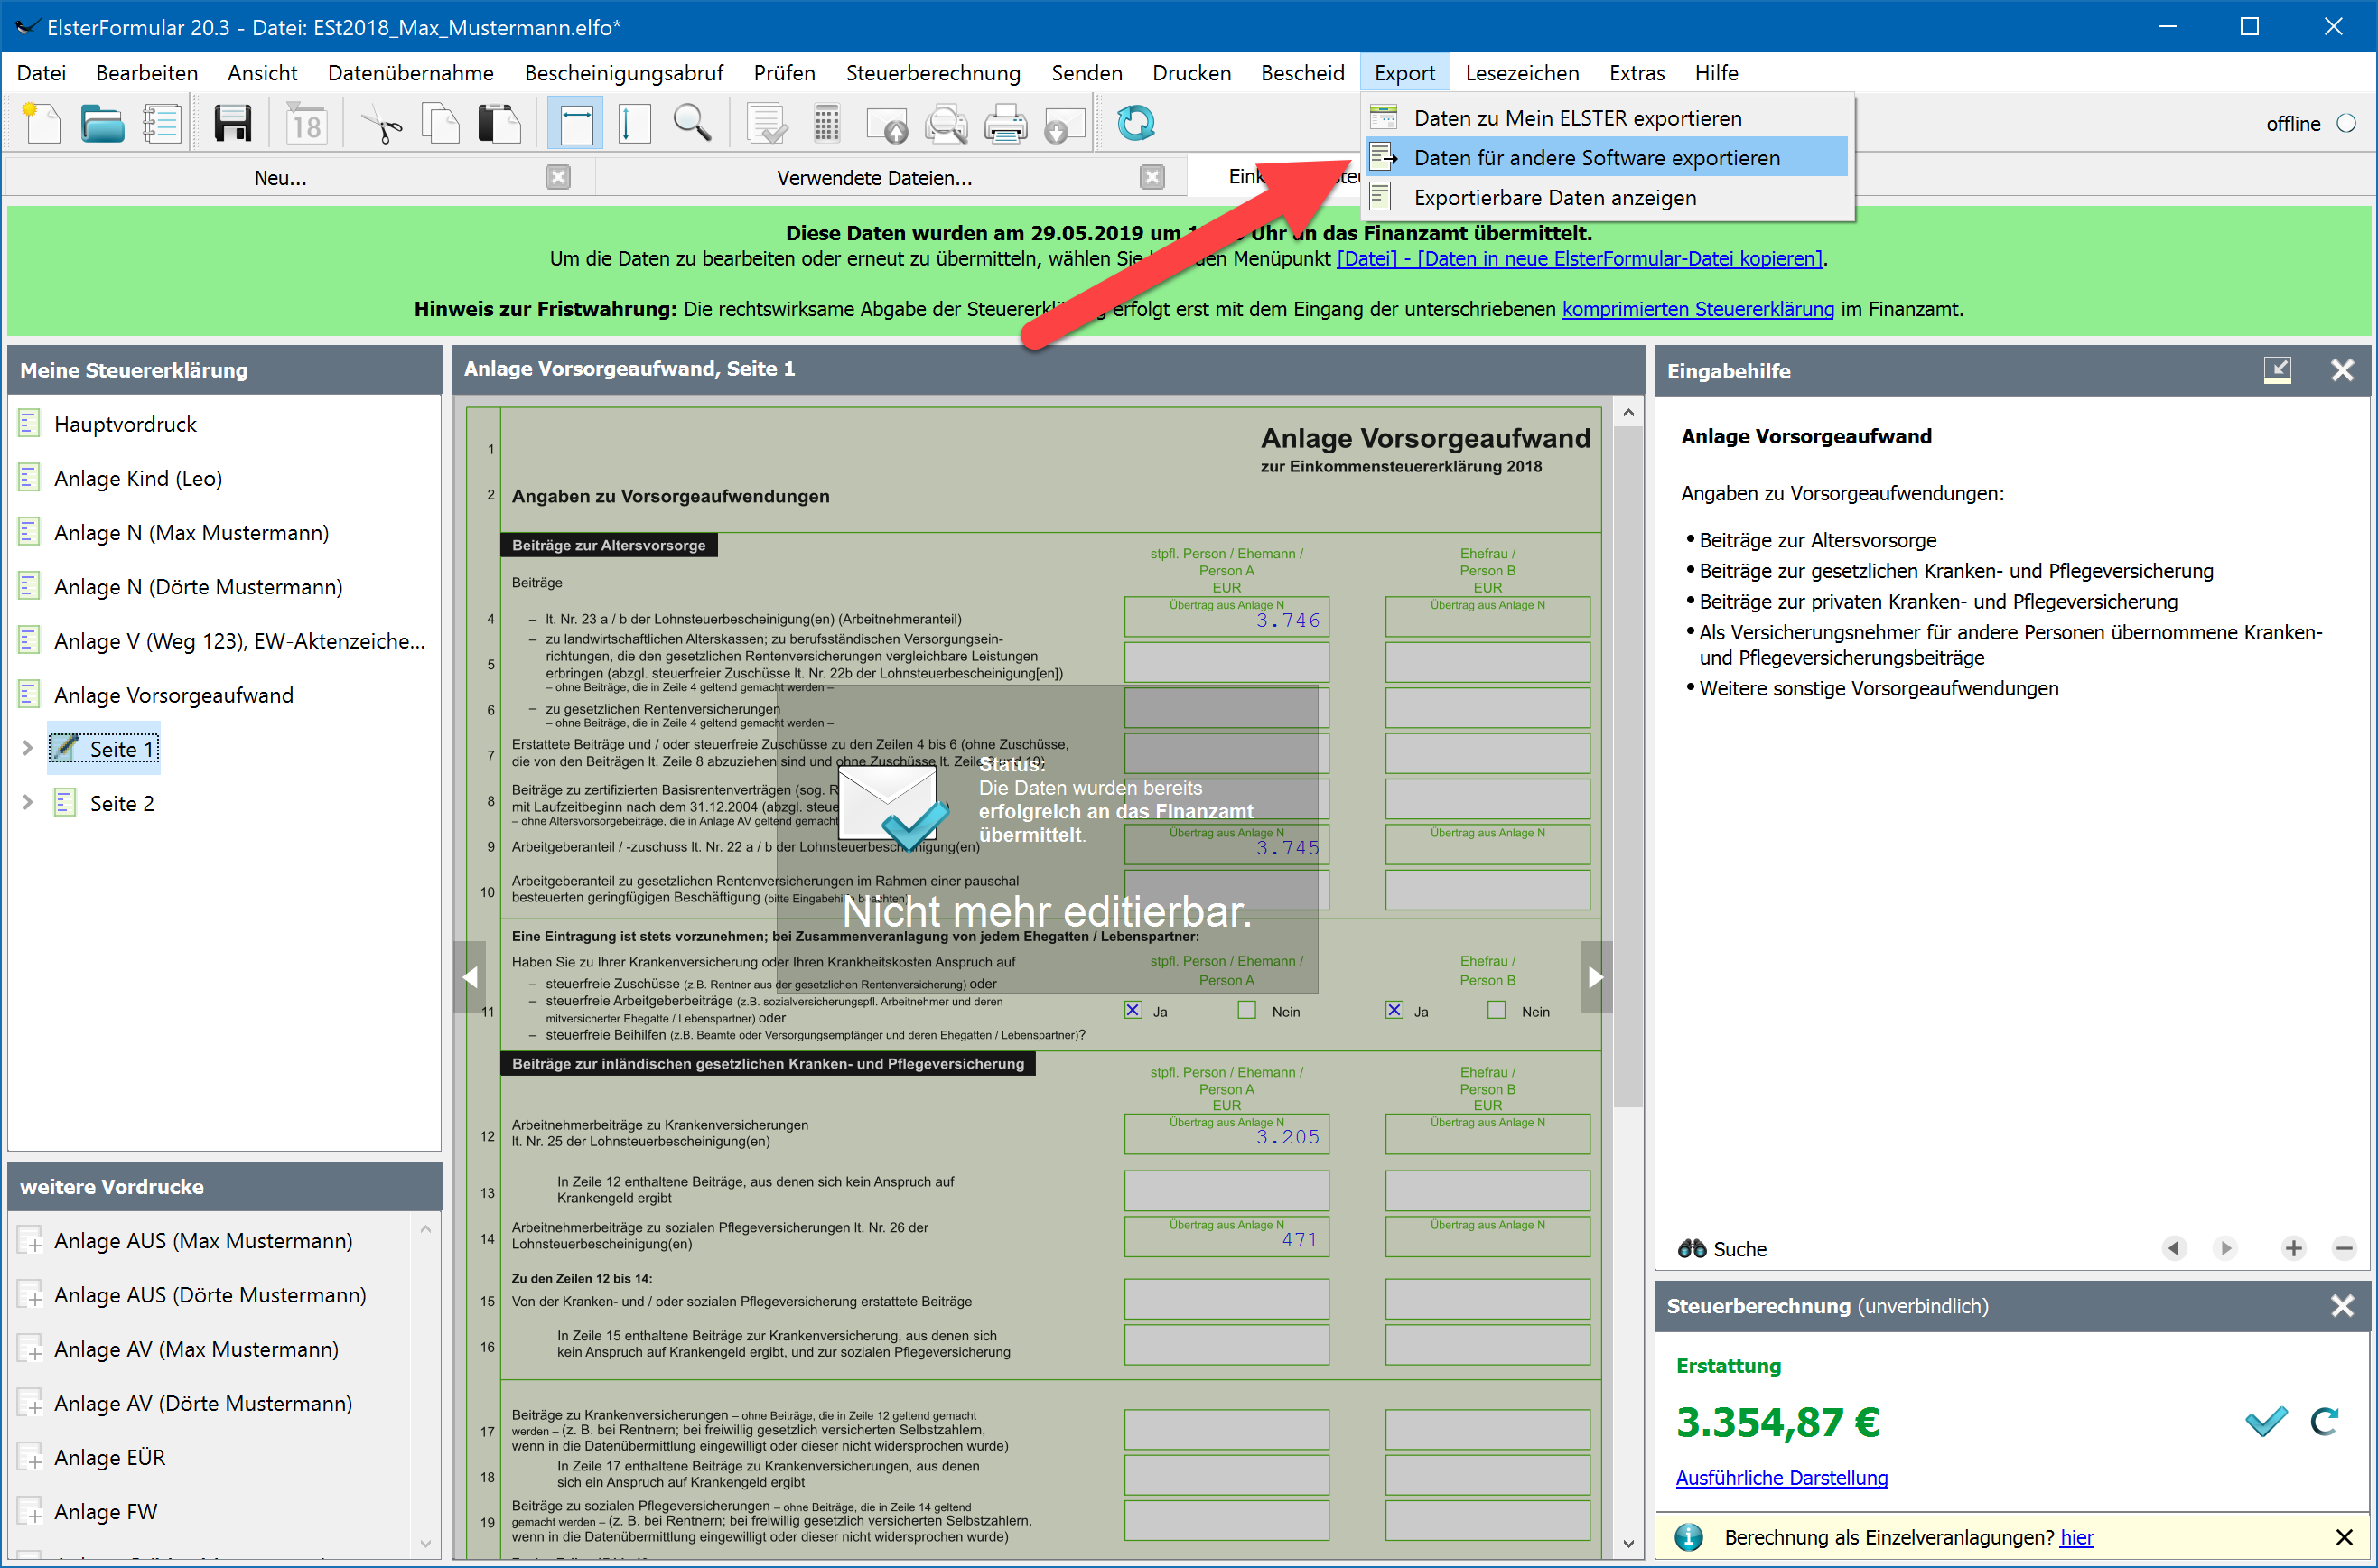2378x1568 pixels.
Task: Open the Steuerberechnung menu
Action: (x=932, y=73)
